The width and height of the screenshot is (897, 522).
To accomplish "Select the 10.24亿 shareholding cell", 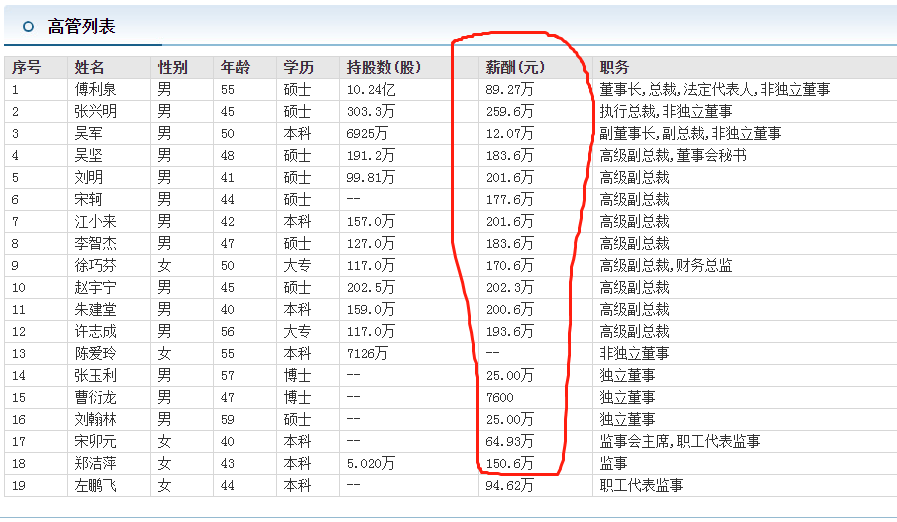I will coord(372,90).
